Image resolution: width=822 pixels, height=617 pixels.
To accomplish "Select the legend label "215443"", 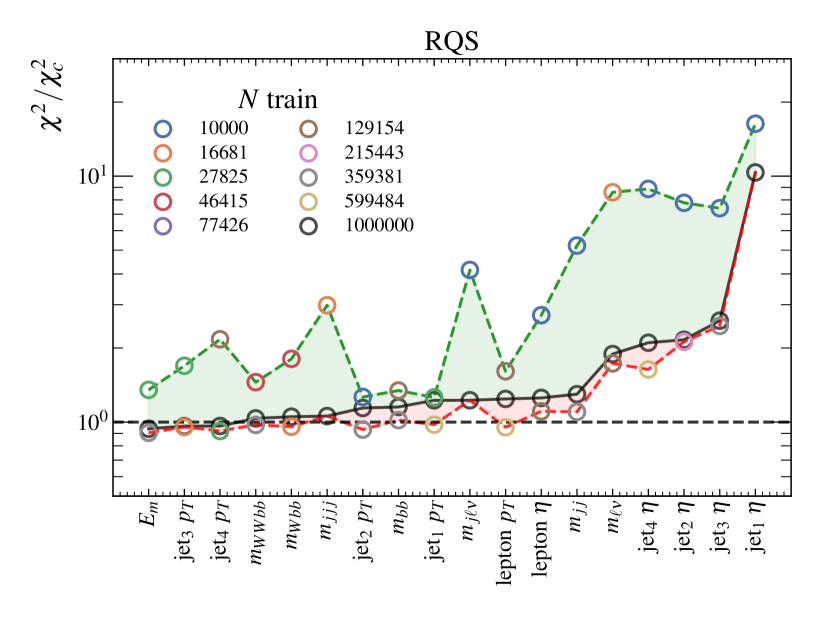I will pyautogui.click(x=374, y=152).
